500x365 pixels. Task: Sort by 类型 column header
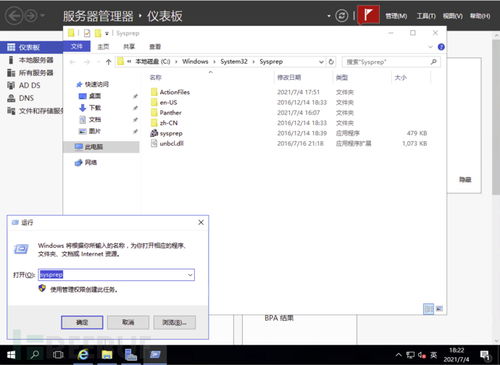[342, 77]
